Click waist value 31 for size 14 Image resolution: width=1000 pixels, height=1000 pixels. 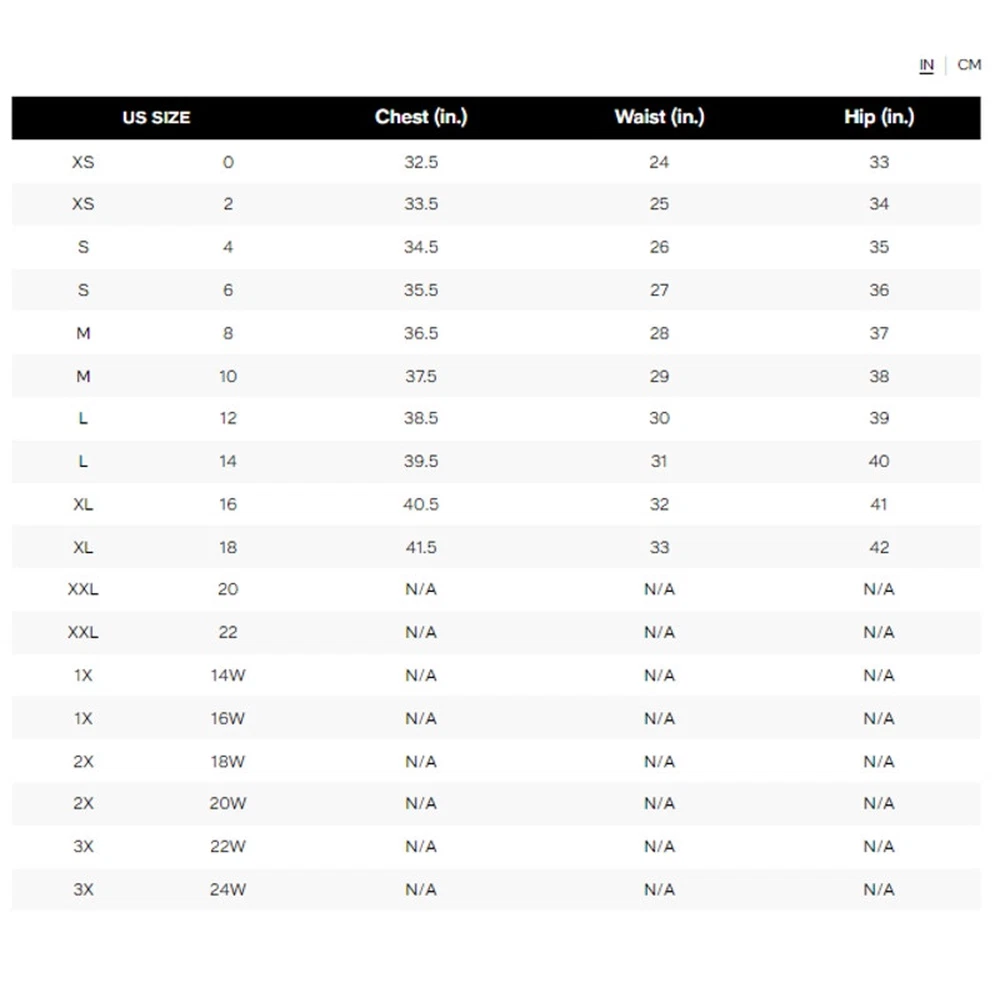(659, 461)
